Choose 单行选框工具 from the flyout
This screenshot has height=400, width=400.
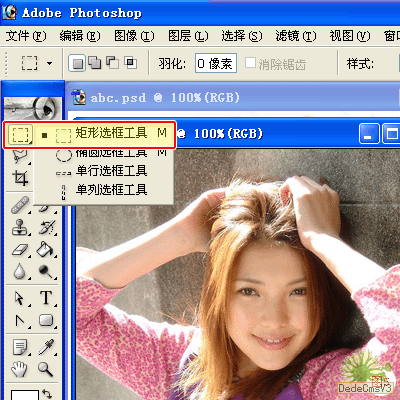coord(104,171)
